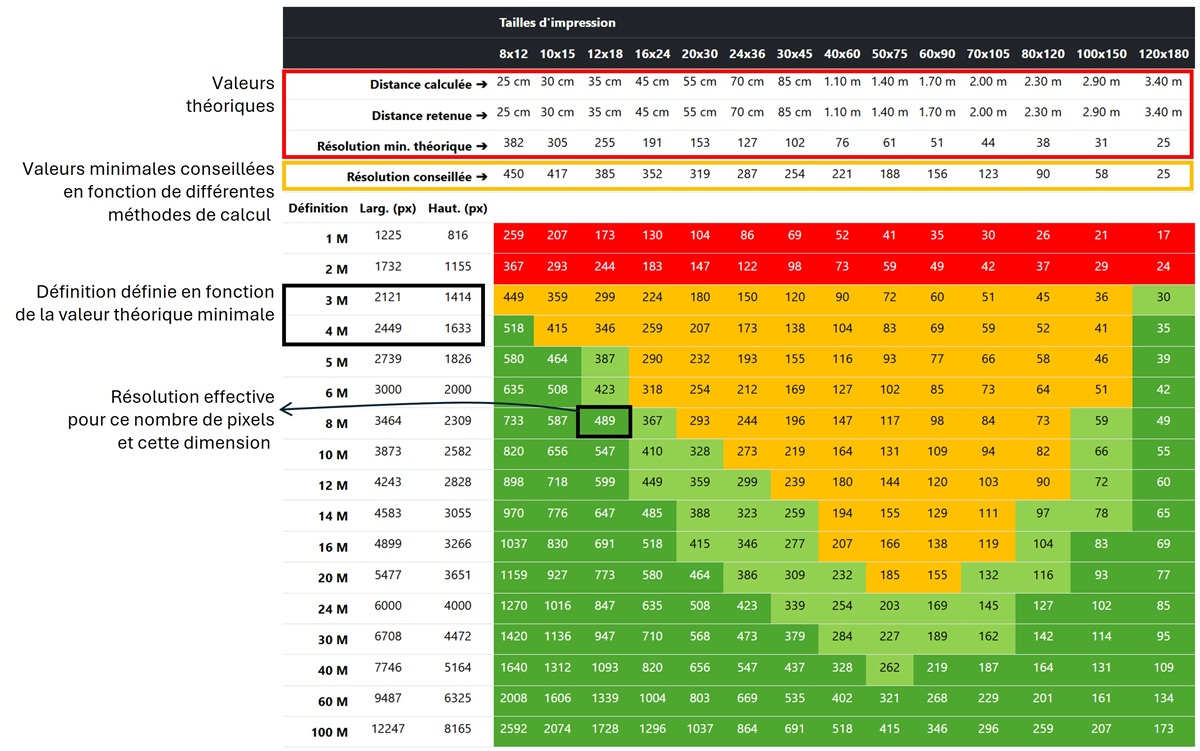Click the recommended resolution value 450
The image size is (1200, 751).
click(513, 175)
